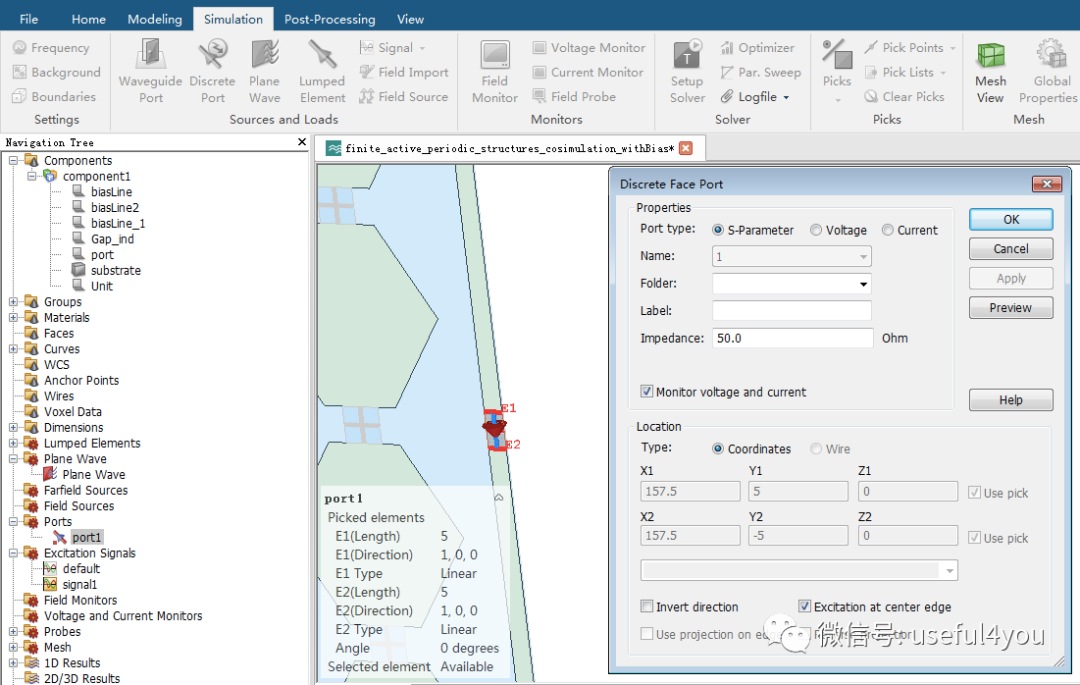
Task: Add a Field Probe
Action: coord(574,96)
